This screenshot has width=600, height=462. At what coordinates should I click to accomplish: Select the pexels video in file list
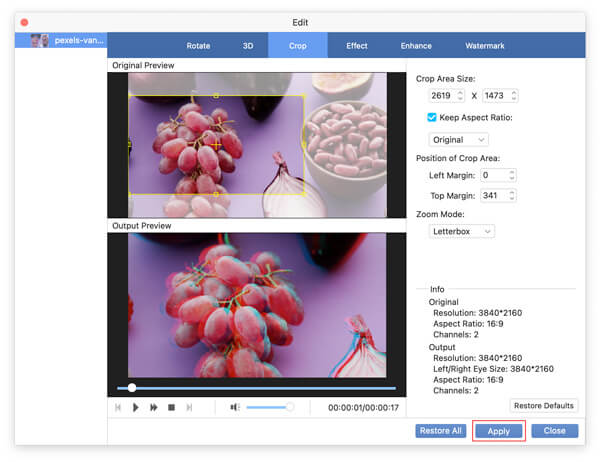[61, 40]
